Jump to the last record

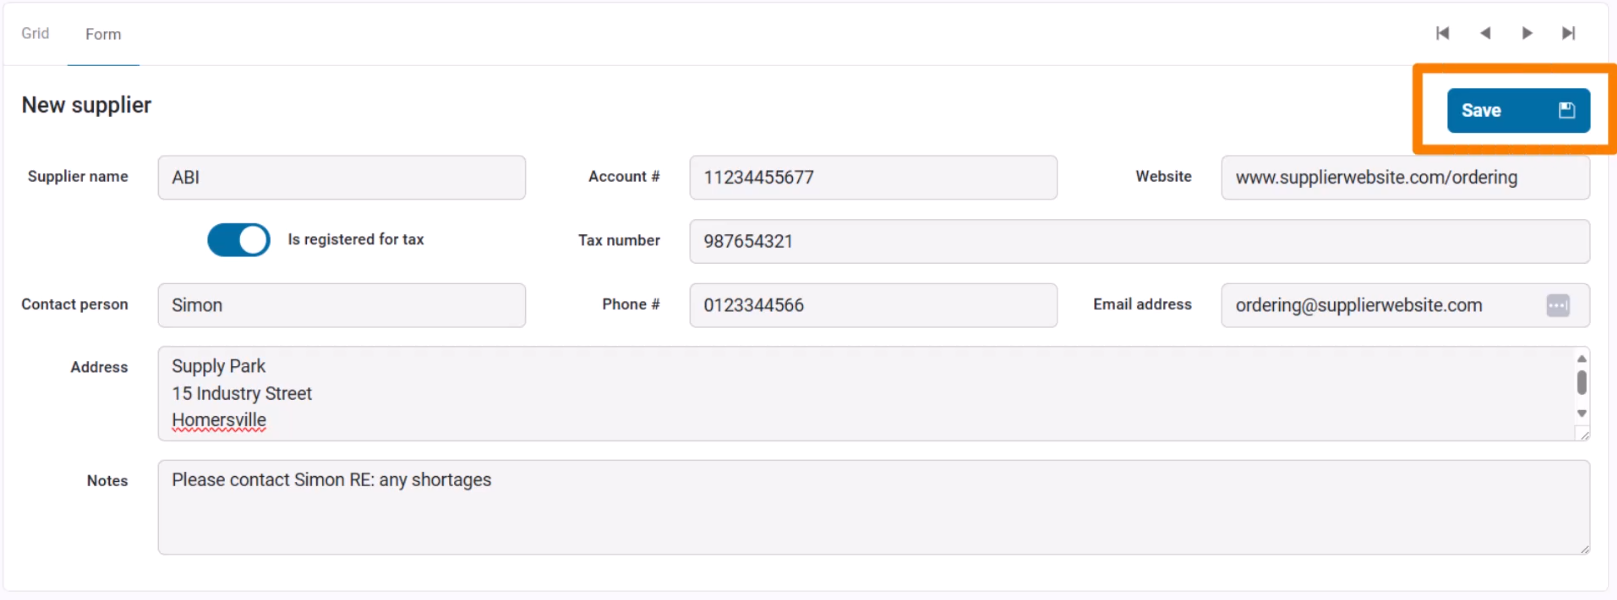(x=1569, y=33)
